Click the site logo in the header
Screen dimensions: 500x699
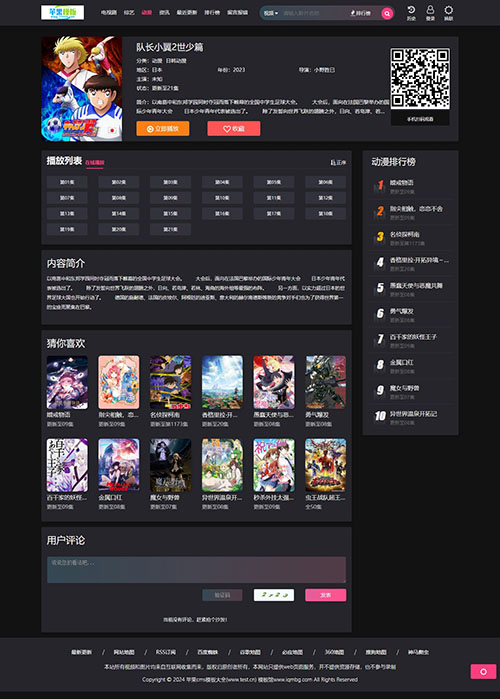(x=62, y=12)
